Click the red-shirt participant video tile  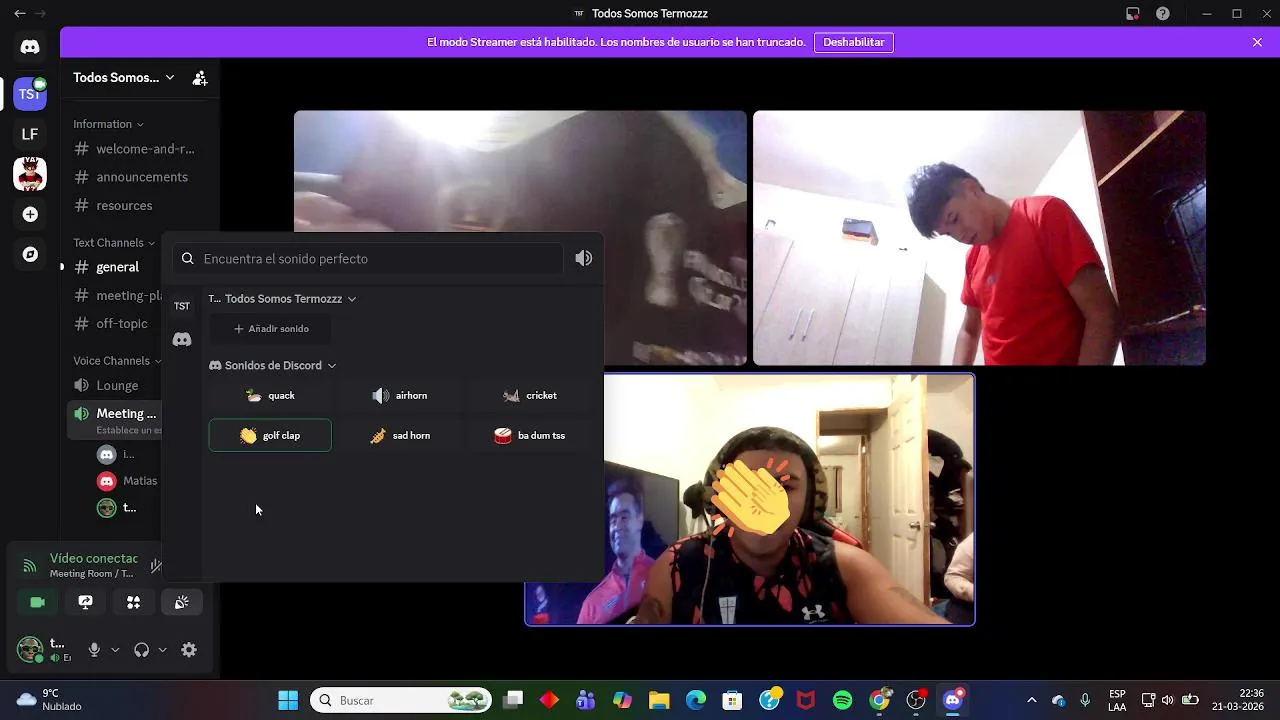[979, 238]
